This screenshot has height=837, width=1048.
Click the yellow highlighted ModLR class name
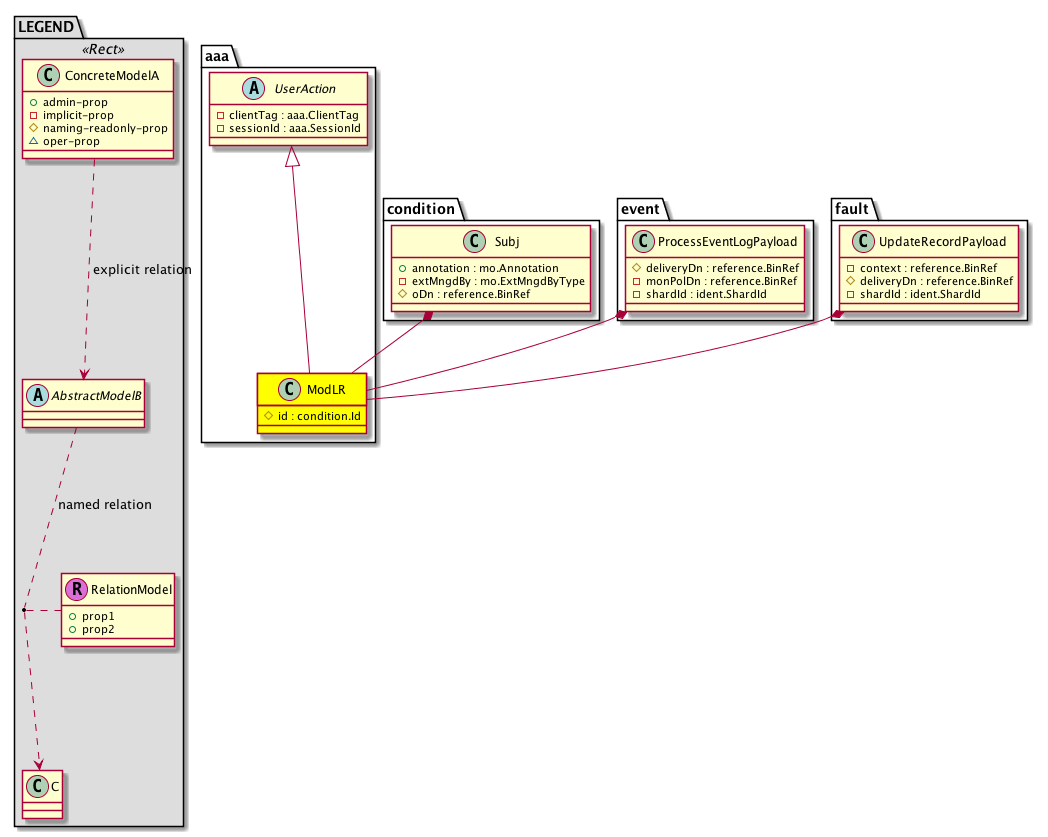(321, 388)
